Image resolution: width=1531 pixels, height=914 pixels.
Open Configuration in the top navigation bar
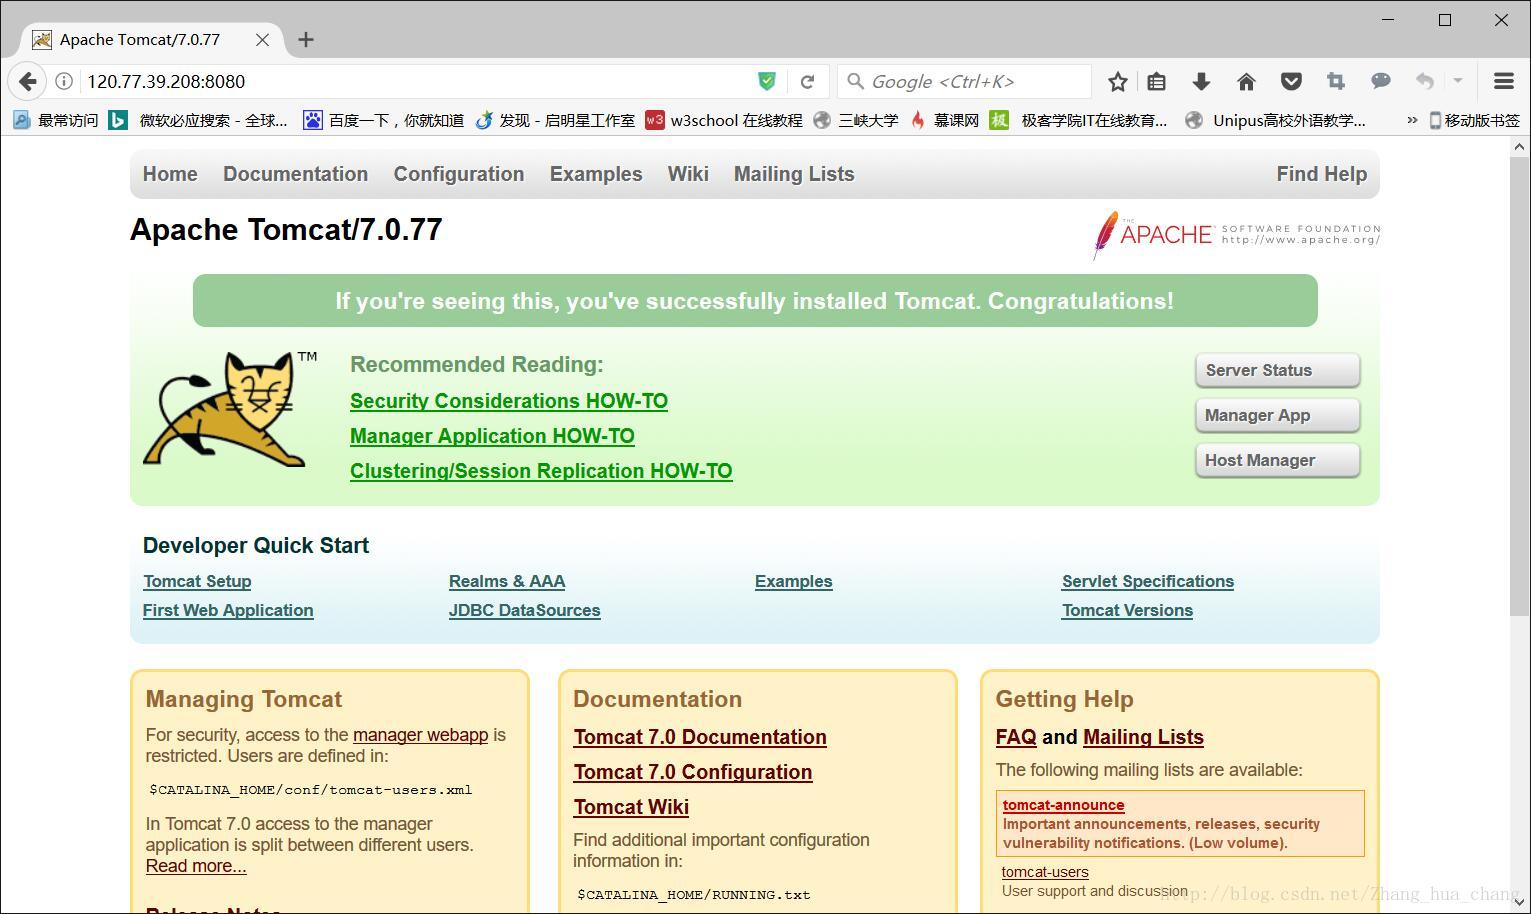tap(459, 174)
